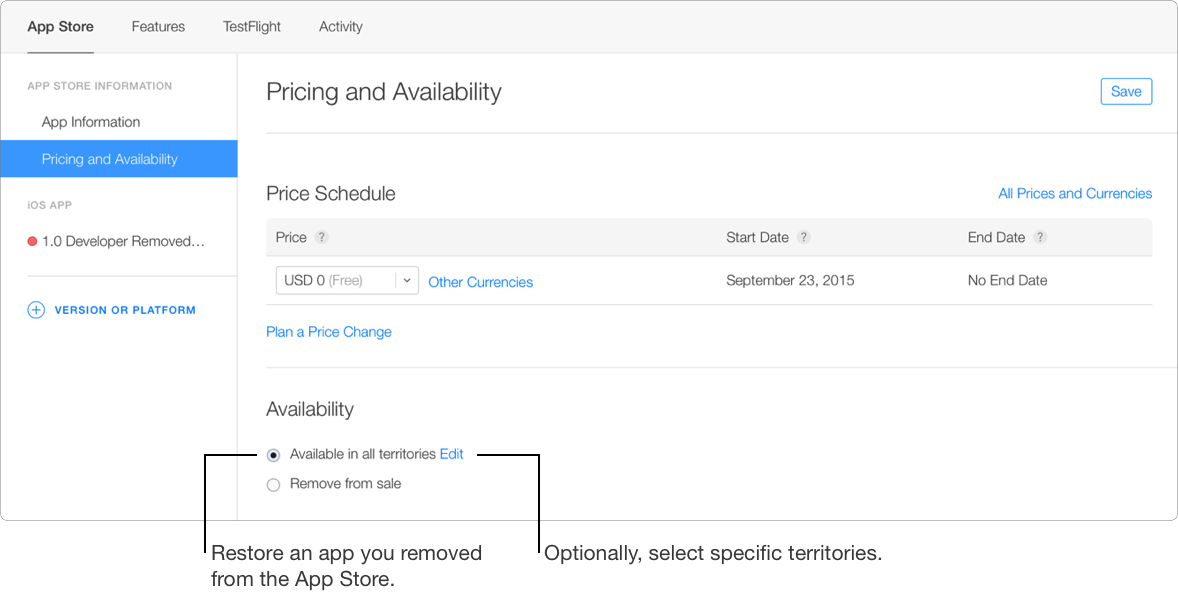Screen dimensions: 1178x597
Task: Click the plus icon beside Version or Platform
Action: 36,310
